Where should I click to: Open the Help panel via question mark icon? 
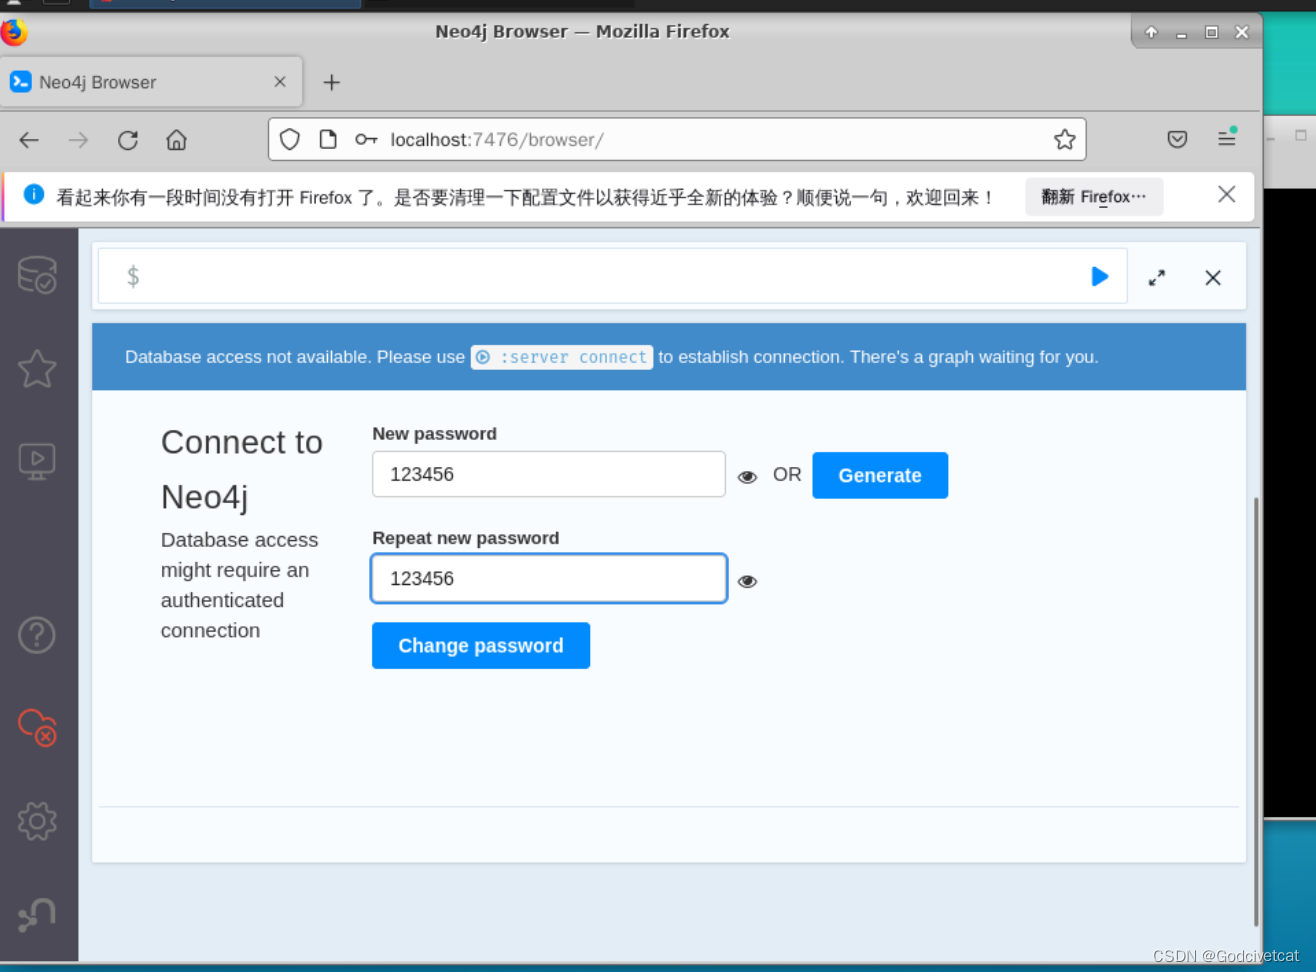[x=37, y=634]
